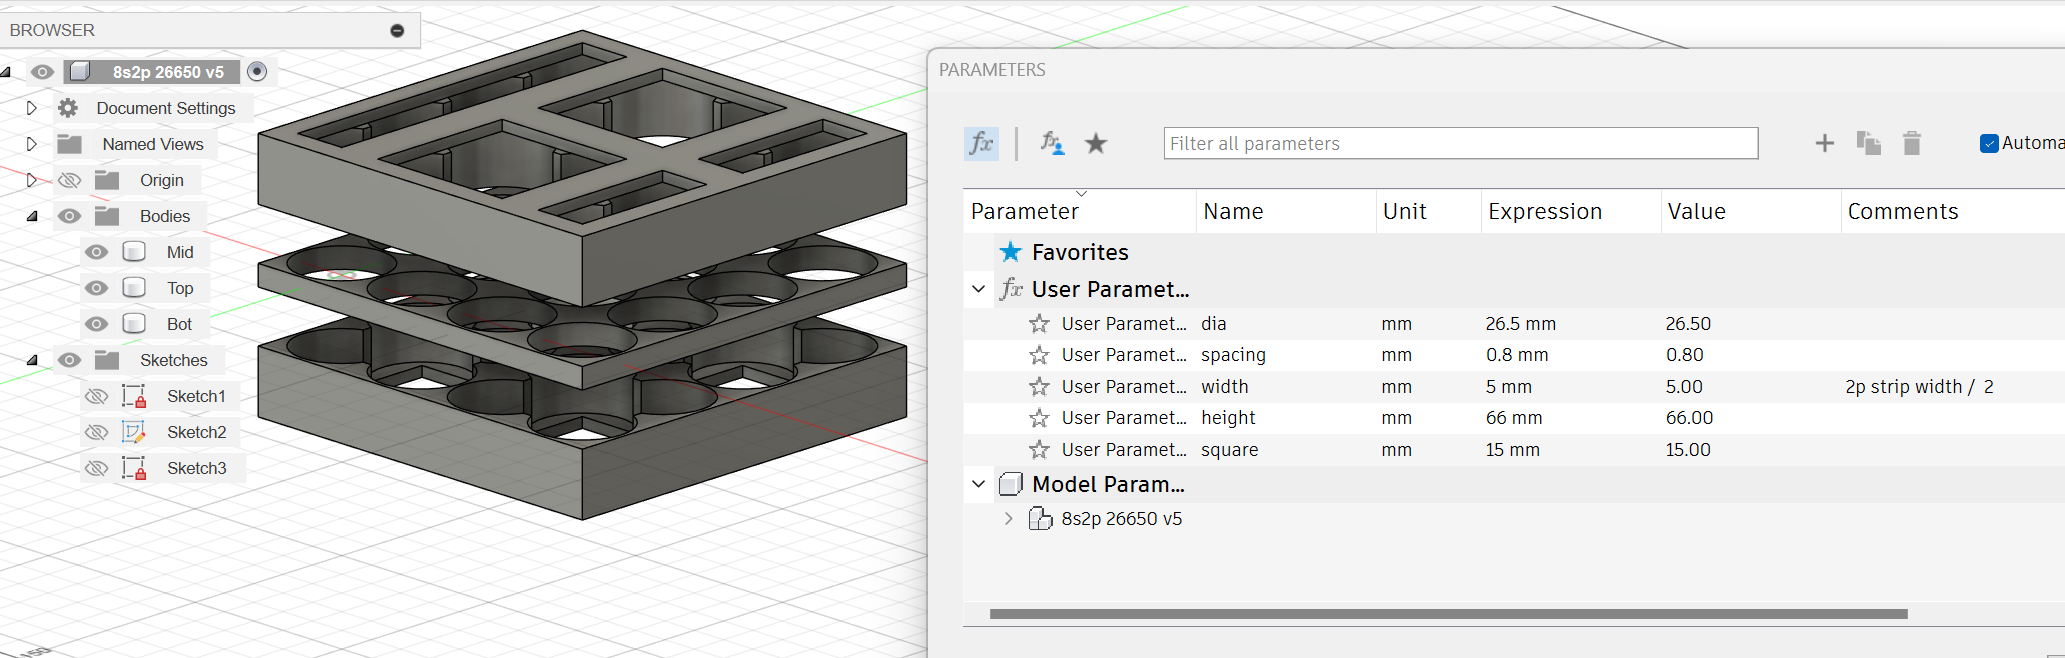This screenshot has height=658, width=2065.
Task: Click the Sketch2 sketch icon
Action: [134, 432]
